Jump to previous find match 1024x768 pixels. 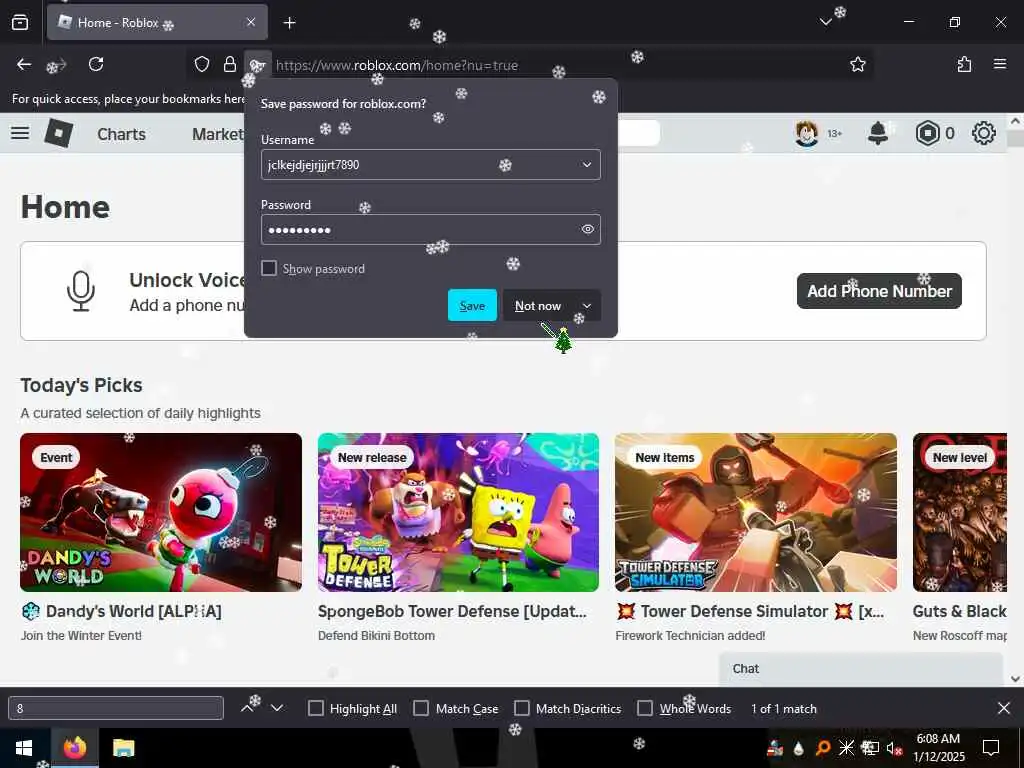[248, 708]
